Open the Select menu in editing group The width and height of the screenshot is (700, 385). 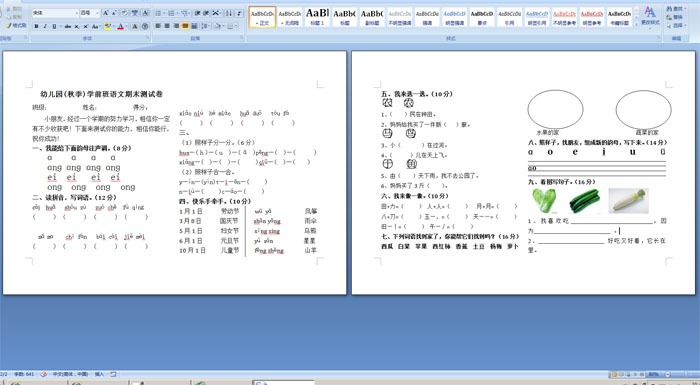tap(675, 26)
